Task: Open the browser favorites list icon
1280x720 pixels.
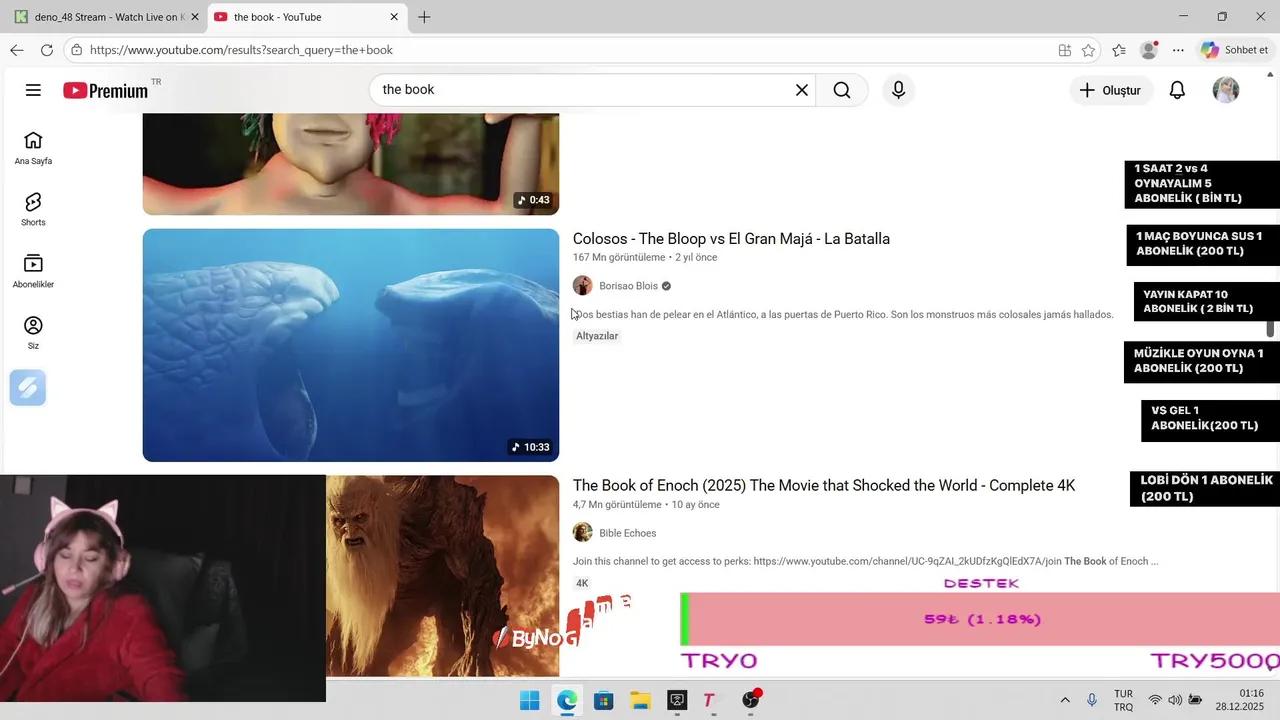Action: click(x=1119, y=50)
